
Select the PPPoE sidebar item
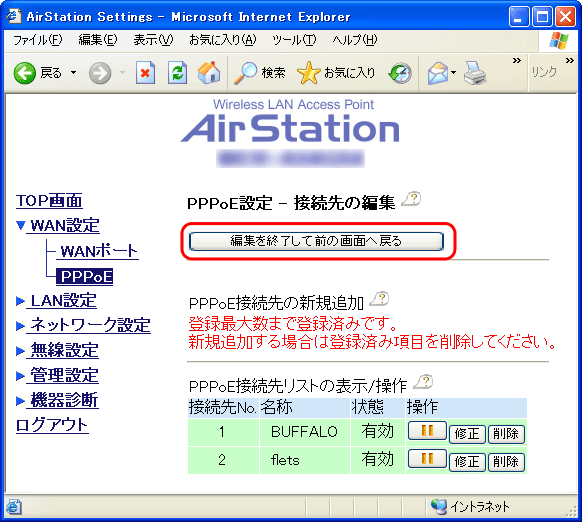(x=85, y=277)
